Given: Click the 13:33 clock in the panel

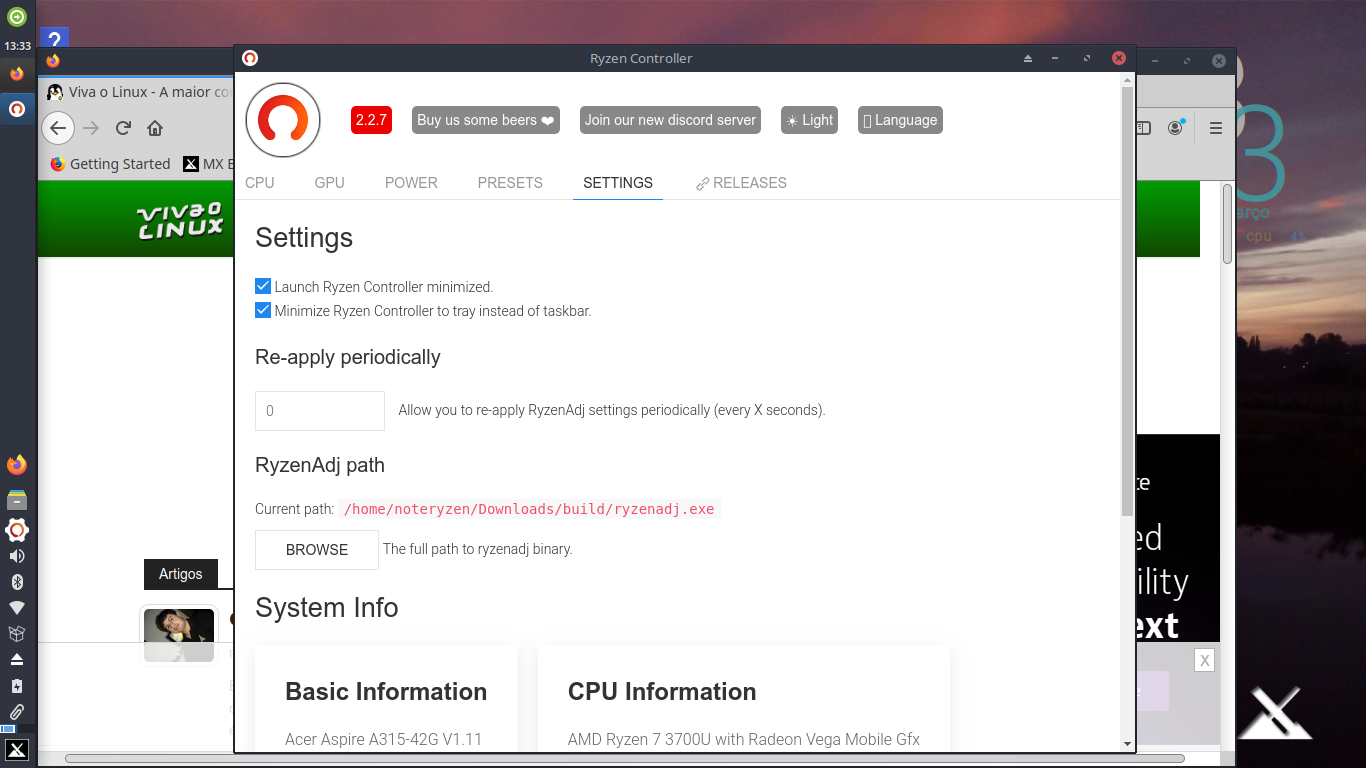Looking at the screenshot, I should 17,46.
